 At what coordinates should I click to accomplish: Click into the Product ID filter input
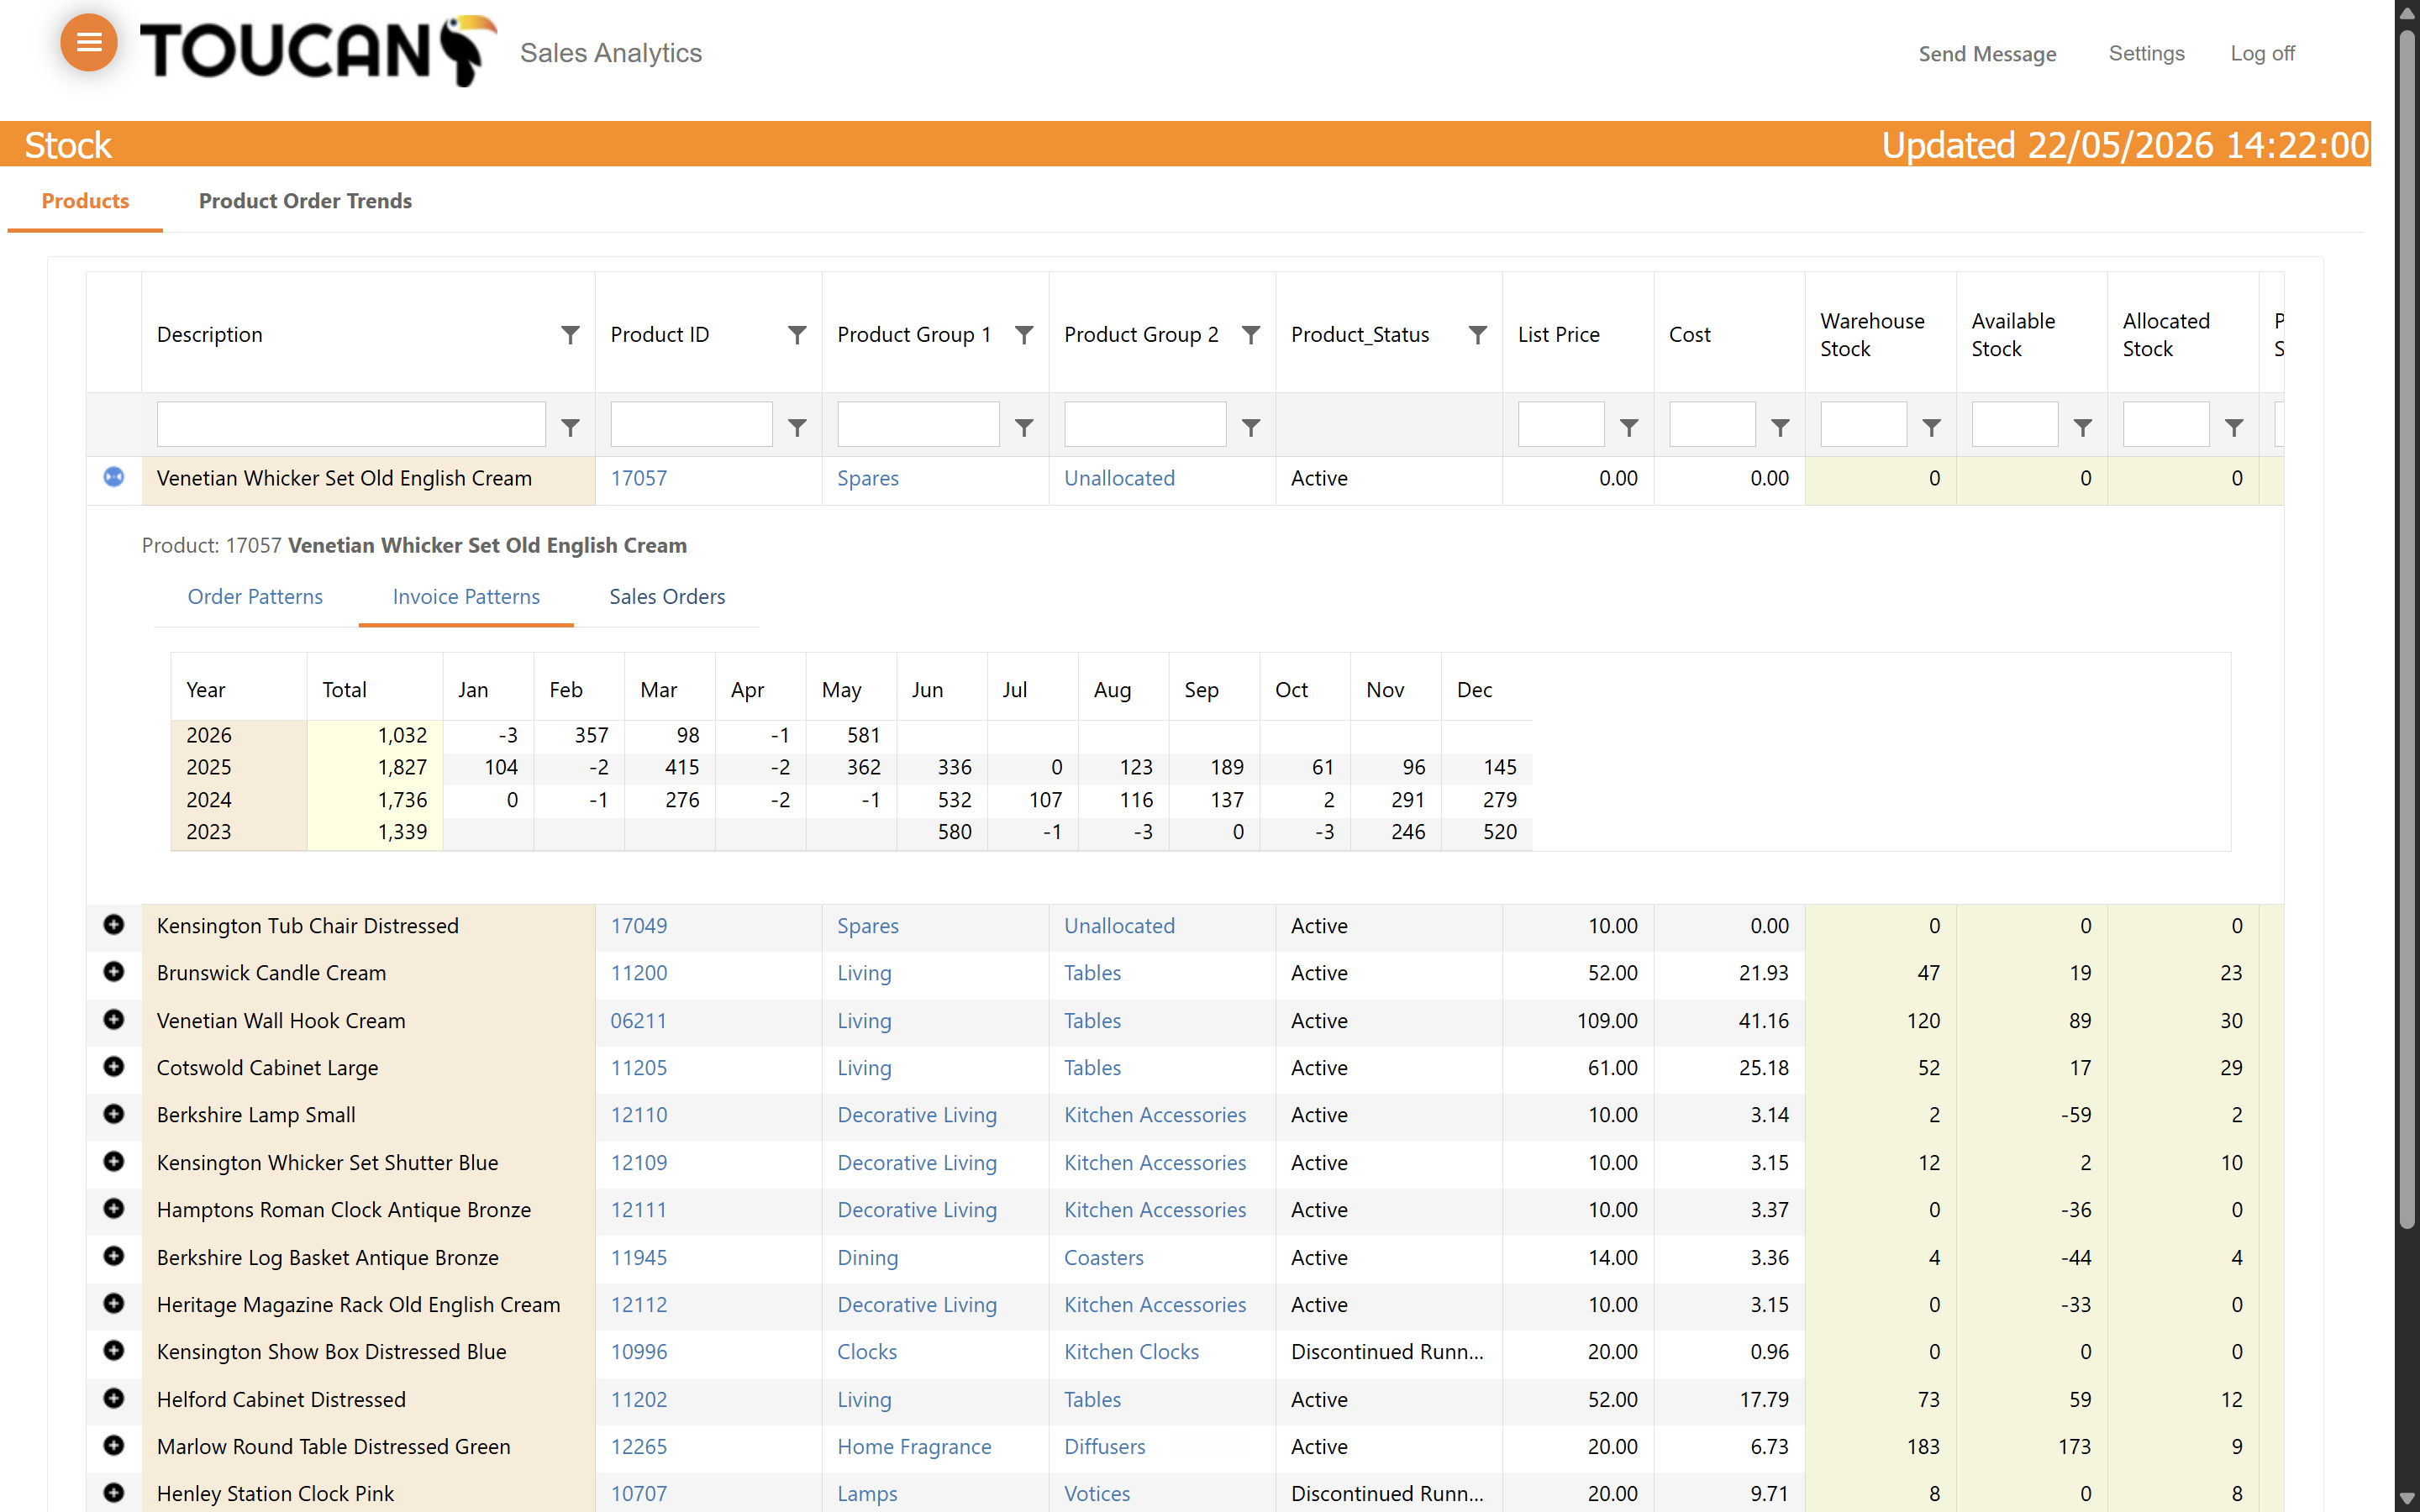click(x=691, y=425)
